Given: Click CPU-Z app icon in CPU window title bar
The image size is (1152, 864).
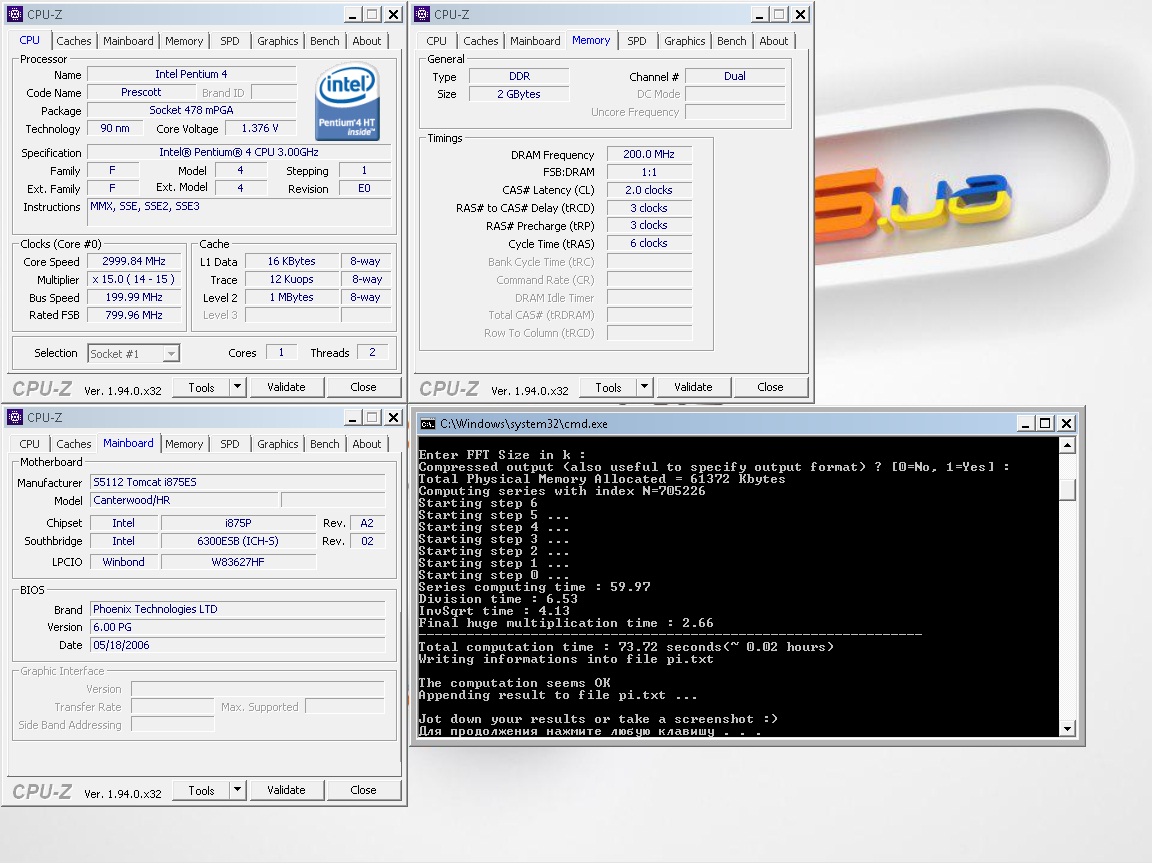Looking at the screenshot, I should pyautogui.click(x=15, y=14).
